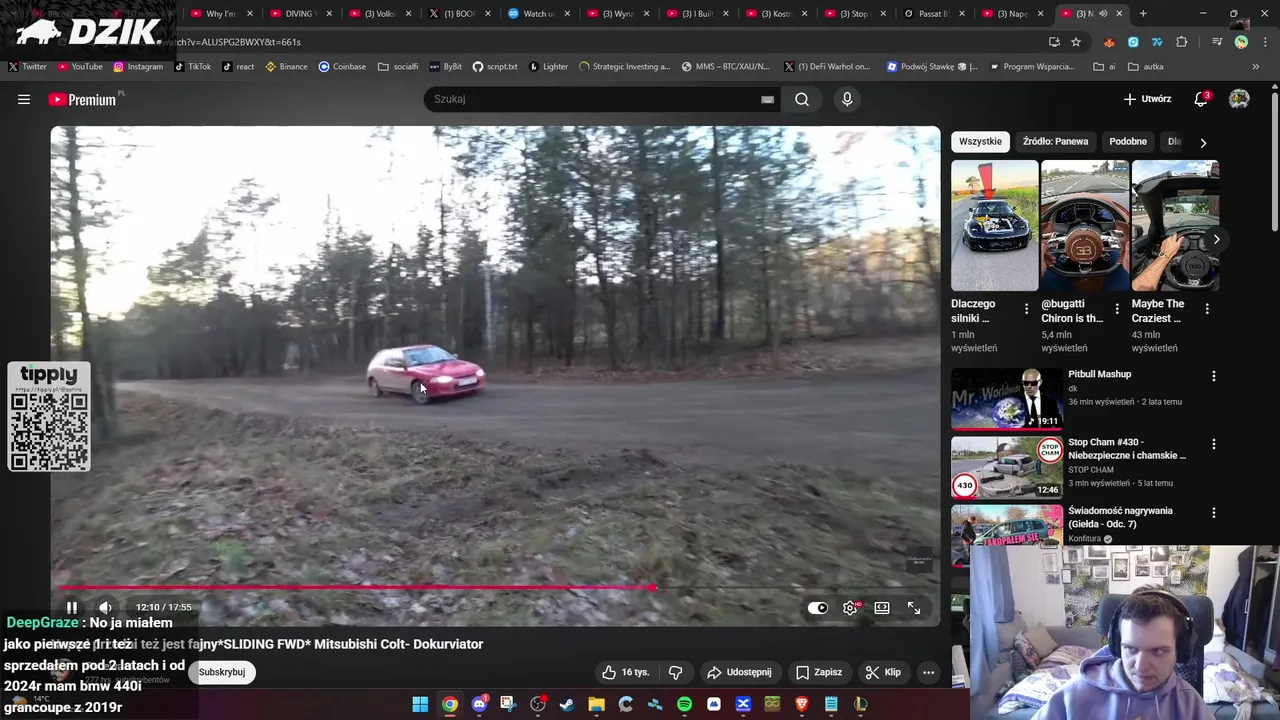1280x720 pixels.
Task: Share the video via Udostępnij
Action: pos(740,672)
